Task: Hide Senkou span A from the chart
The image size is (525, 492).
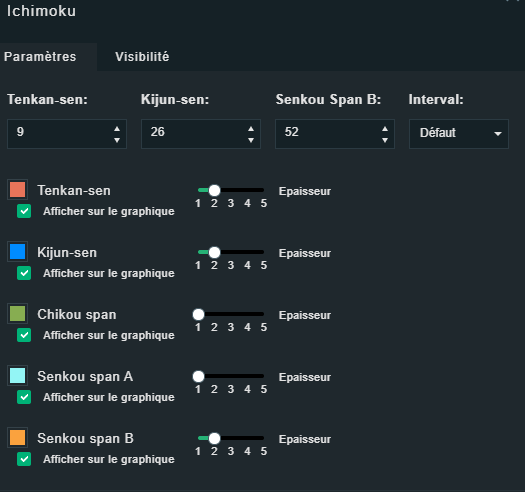Action: [x=24, y=397]
